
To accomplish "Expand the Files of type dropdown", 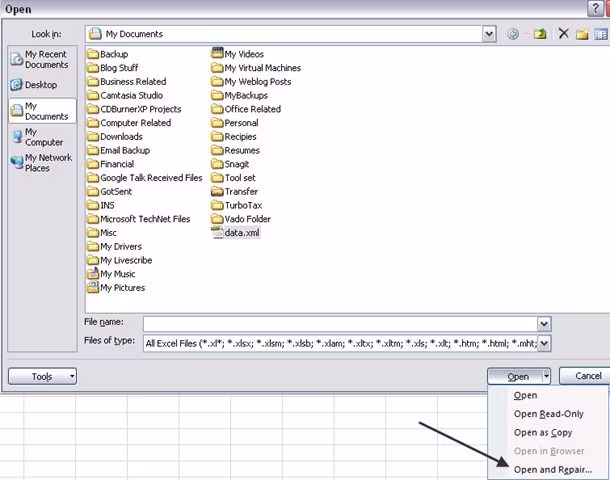I will point(544,343).
